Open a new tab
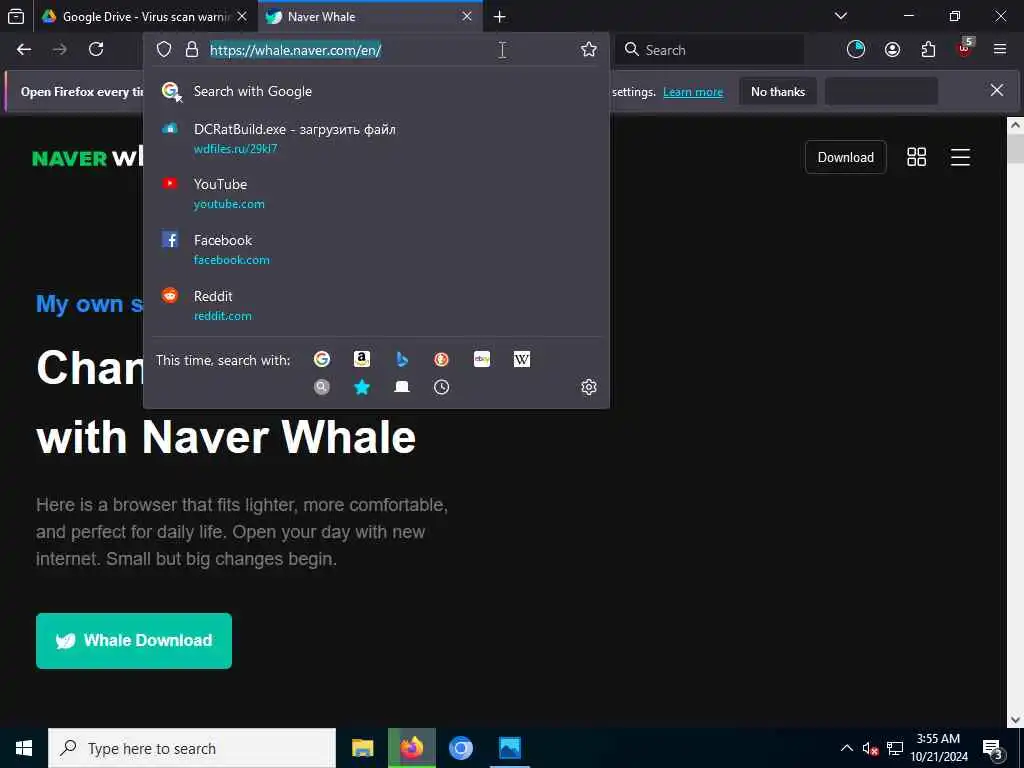 (500, 16)
